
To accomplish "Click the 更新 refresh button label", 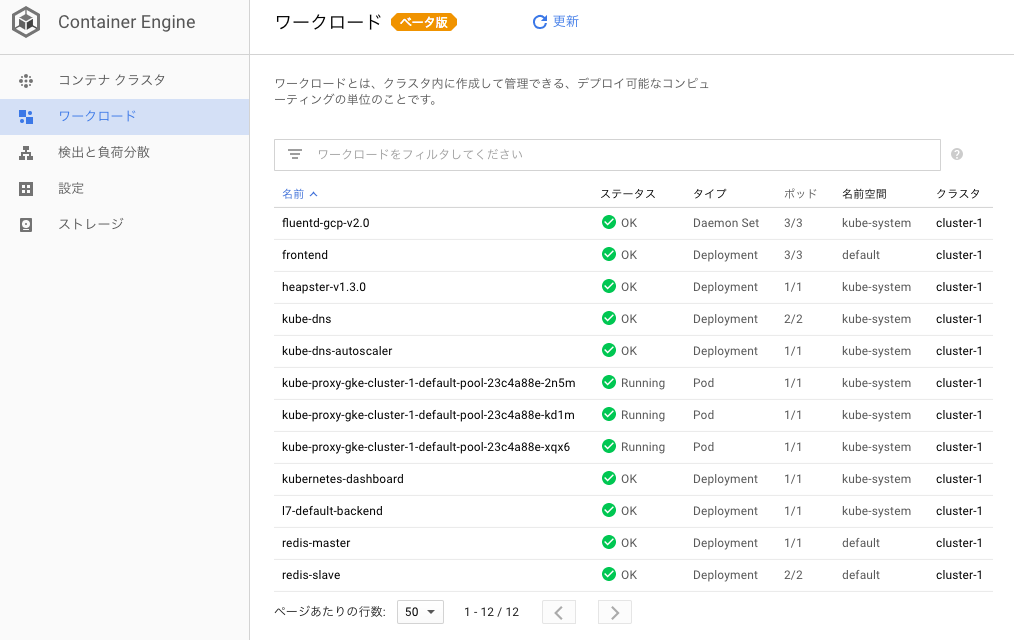I will (566, 22).
